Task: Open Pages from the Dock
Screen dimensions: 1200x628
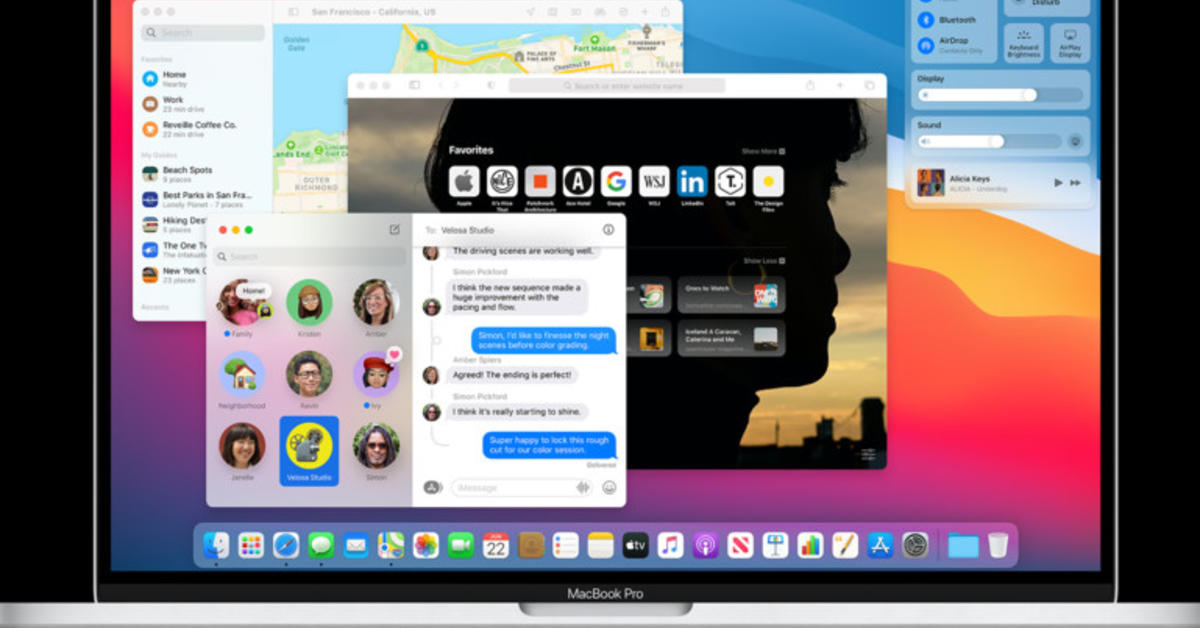Action: [x=846, y=545]
